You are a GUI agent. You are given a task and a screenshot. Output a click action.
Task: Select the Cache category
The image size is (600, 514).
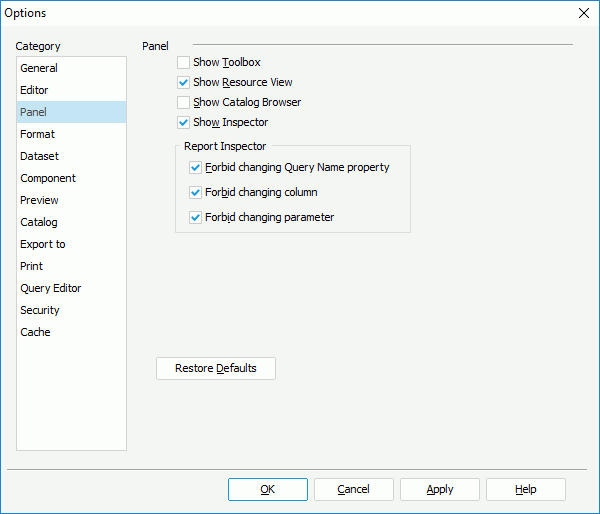[x=71, y=332]
